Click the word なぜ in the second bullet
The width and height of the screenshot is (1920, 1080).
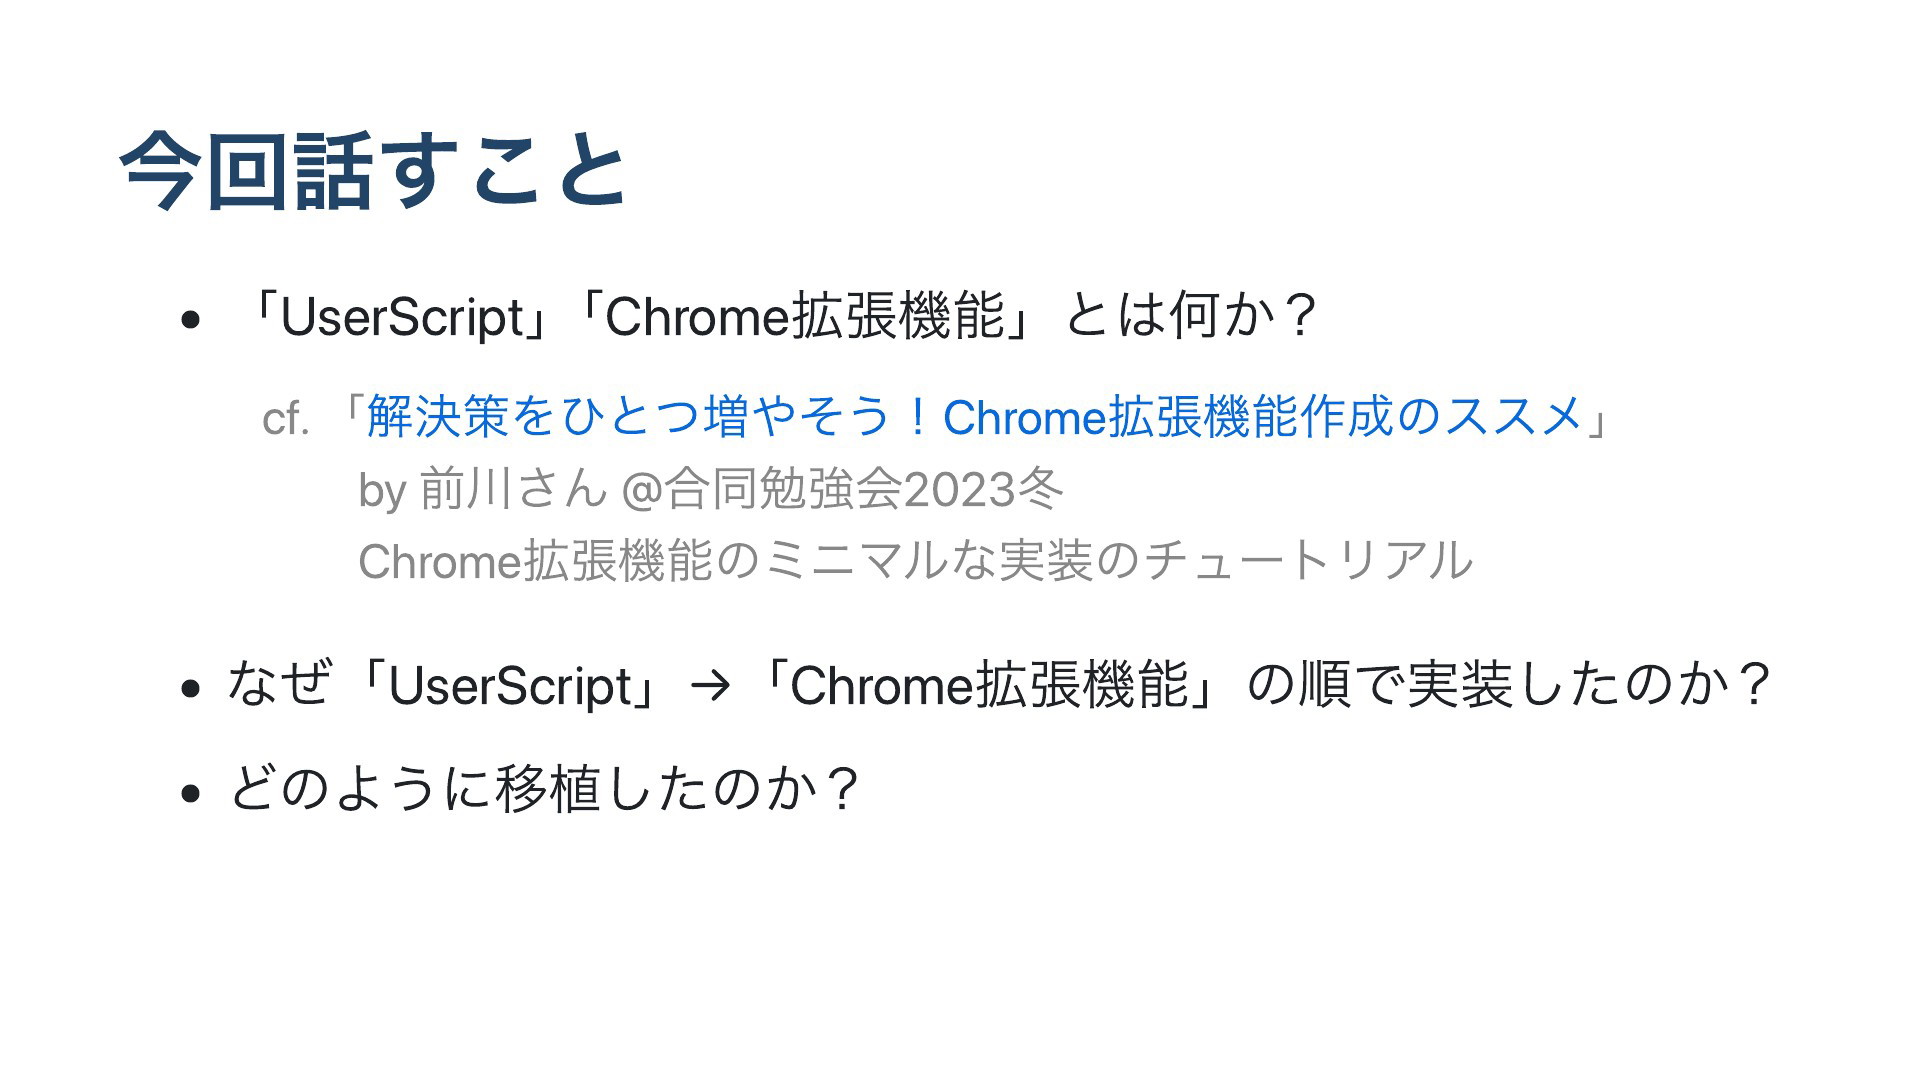[x=278, y=685]
